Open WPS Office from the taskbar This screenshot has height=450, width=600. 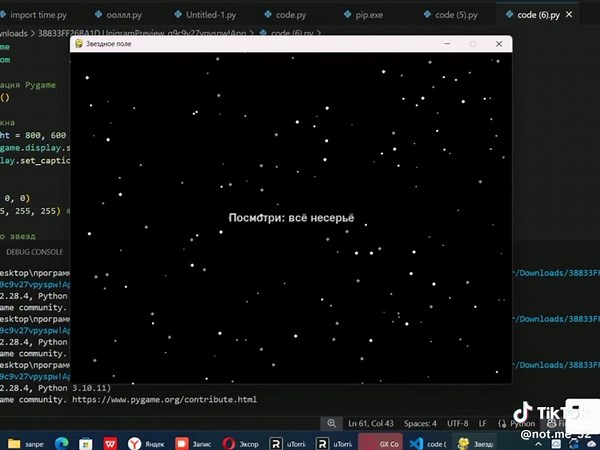[x=110, y=444]
